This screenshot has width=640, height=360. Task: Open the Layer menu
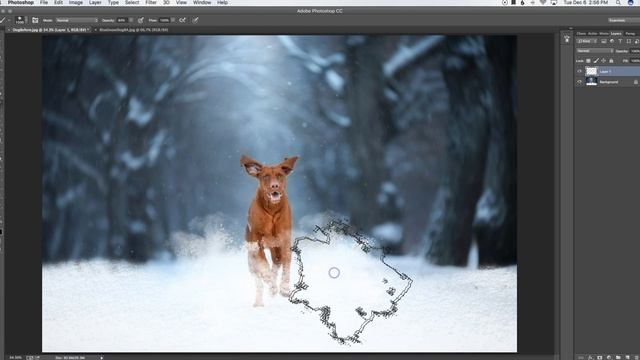coord(95,2)
